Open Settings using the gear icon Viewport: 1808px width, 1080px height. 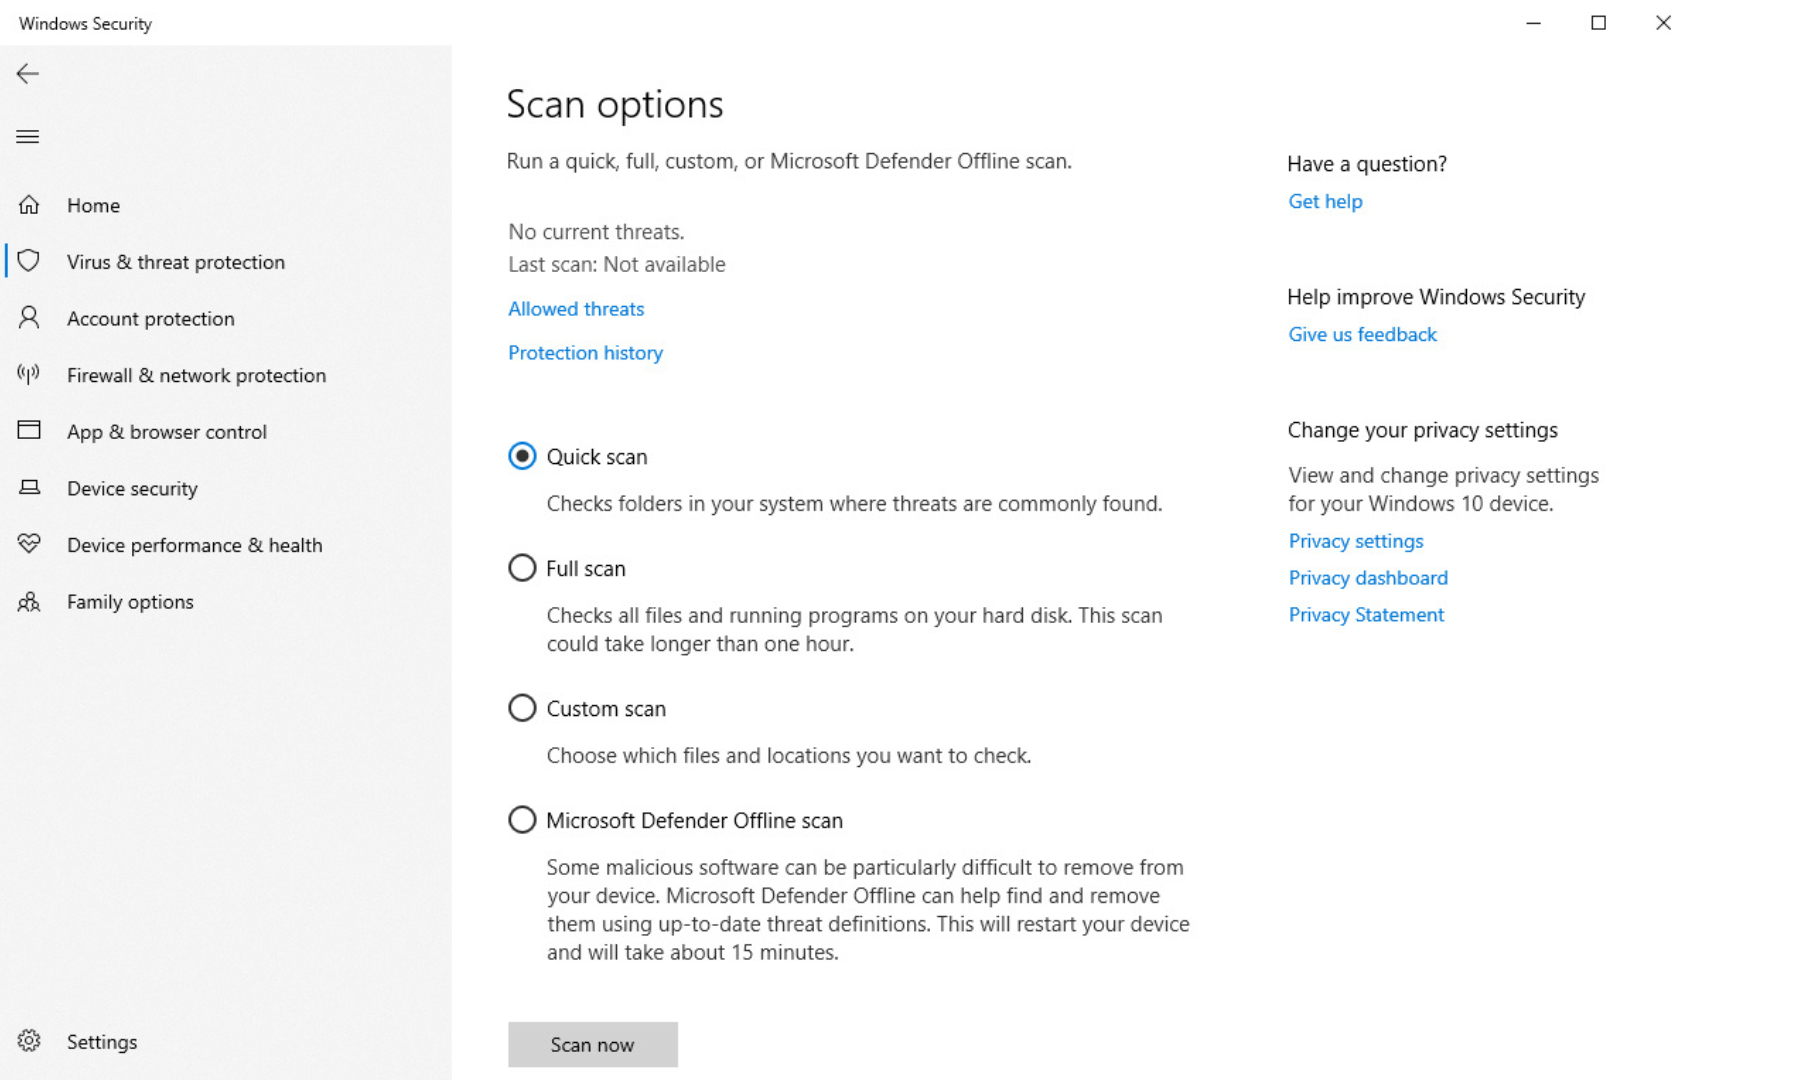pyautogui.click(x=29, y=1041)
